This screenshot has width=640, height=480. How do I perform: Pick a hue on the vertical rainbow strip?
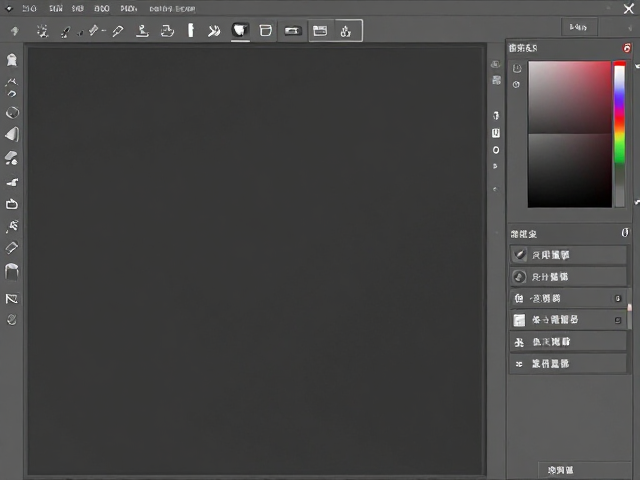tap(620, 134)
